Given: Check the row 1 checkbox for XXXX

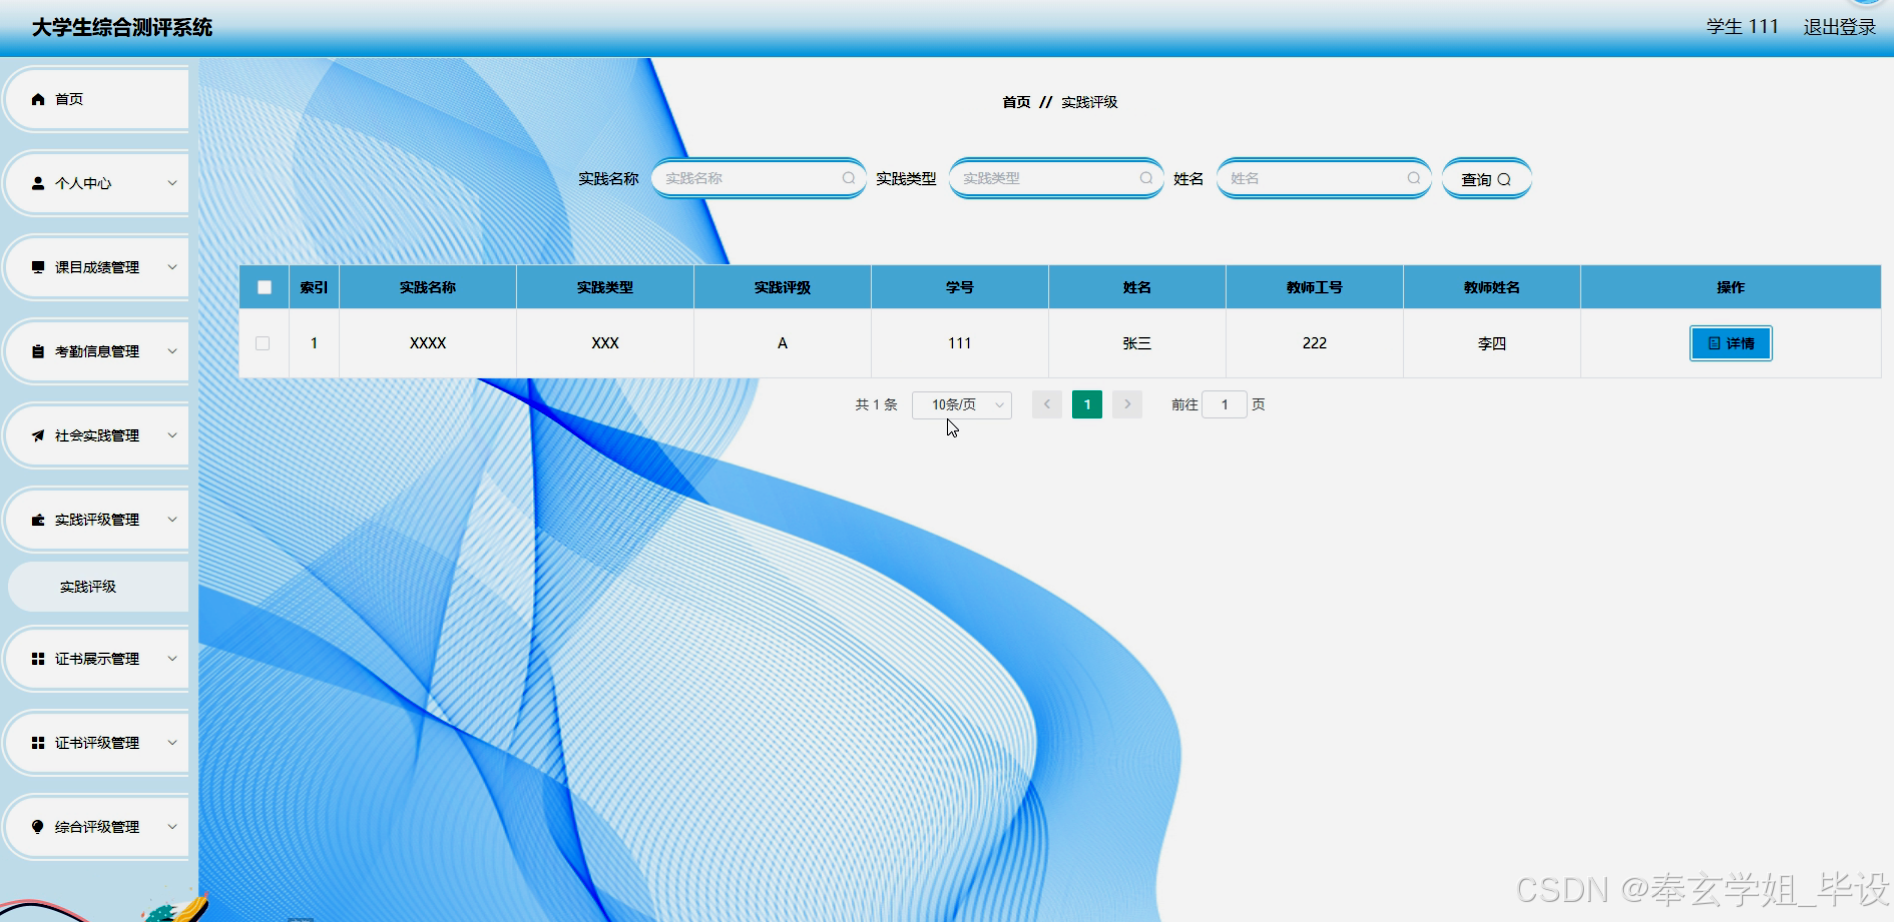Looking at the screenshot, I should click(263, 343).
